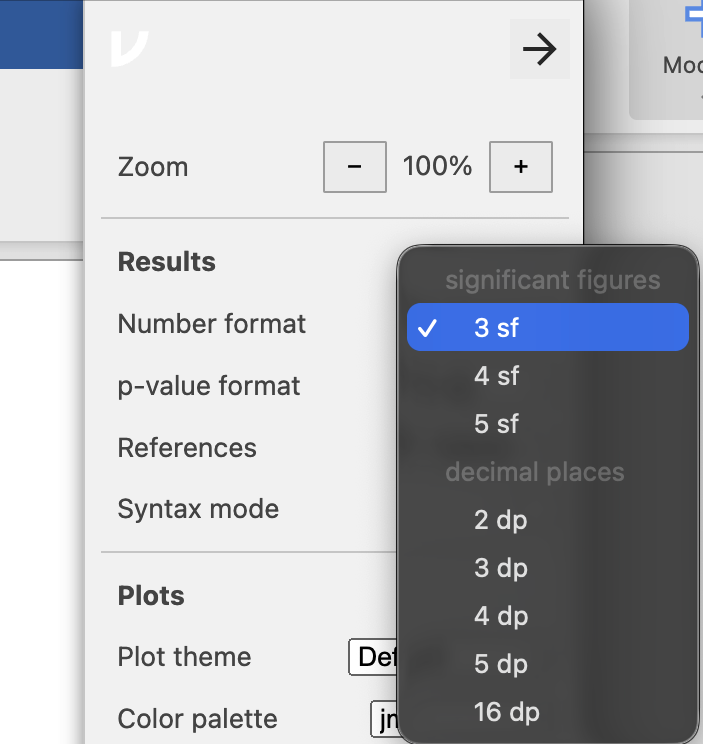703x744 pixels.
Task: Click the jamovi logo in panel header
Action: [x=129, y=49]
